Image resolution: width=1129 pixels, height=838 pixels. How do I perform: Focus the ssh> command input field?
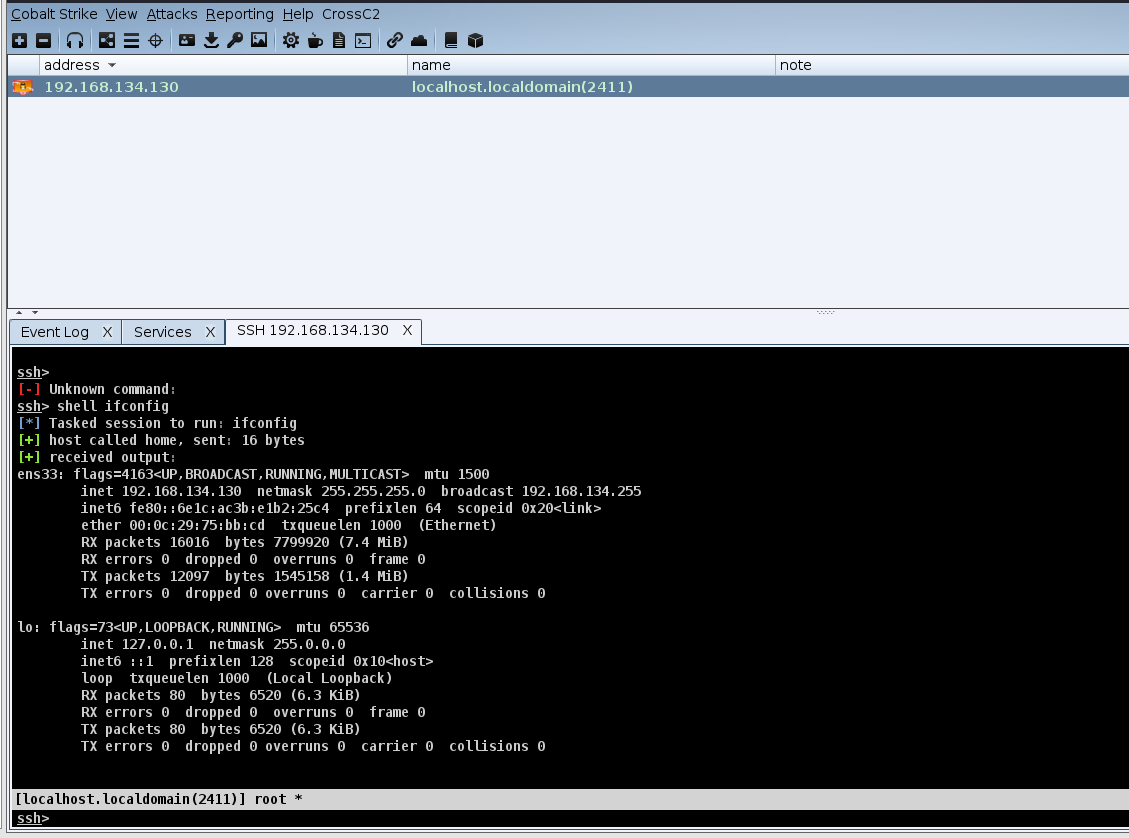tap(570, 819)
